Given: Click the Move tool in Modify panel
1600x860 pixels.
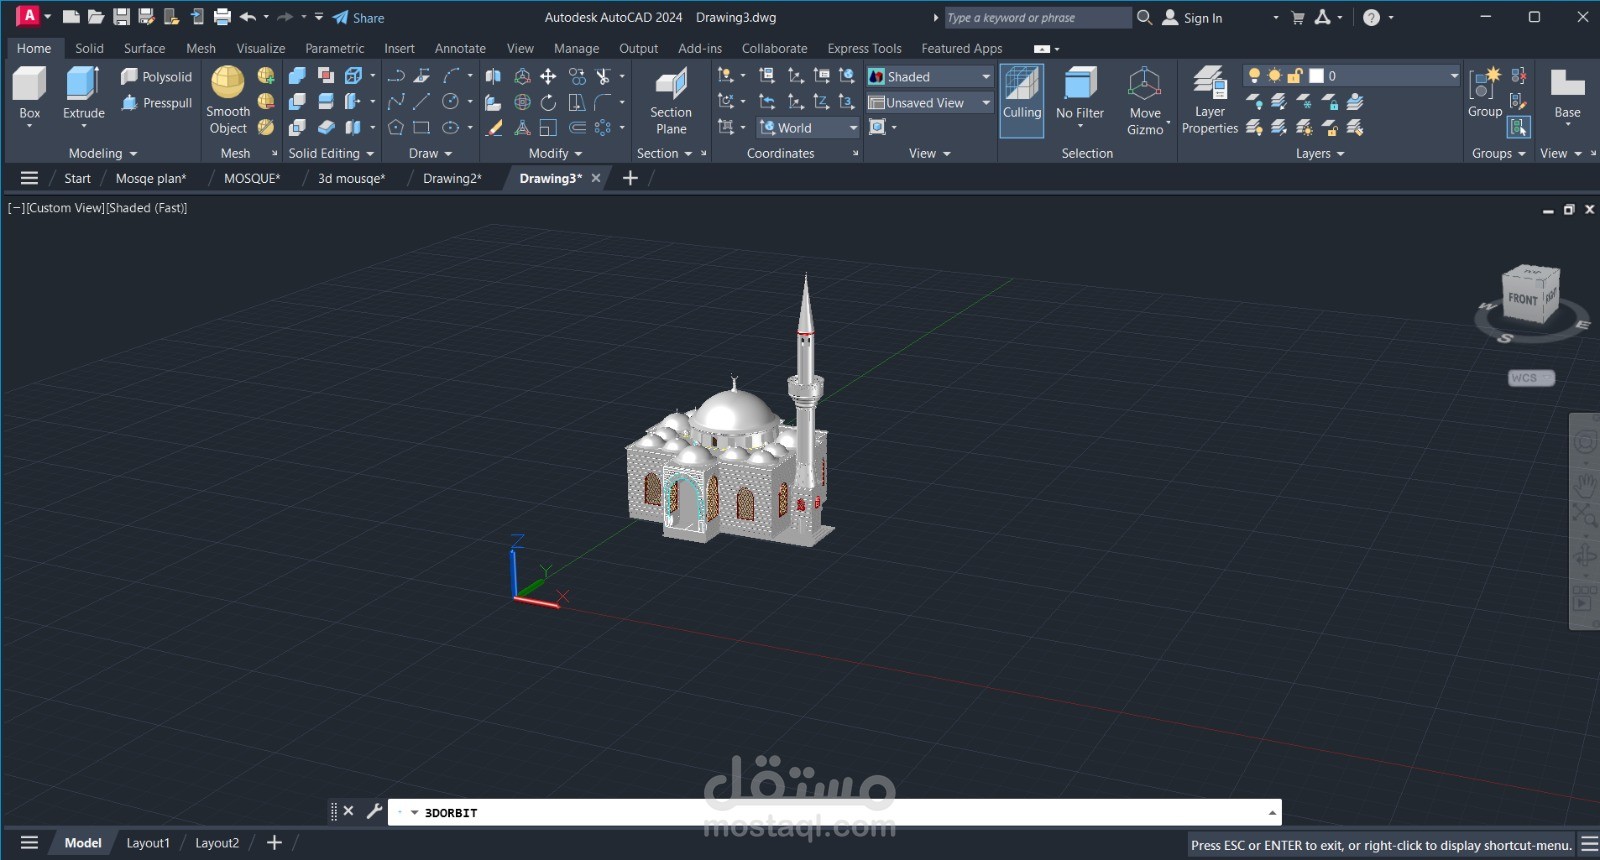Looking at the screenshot, I should point(548,76).
